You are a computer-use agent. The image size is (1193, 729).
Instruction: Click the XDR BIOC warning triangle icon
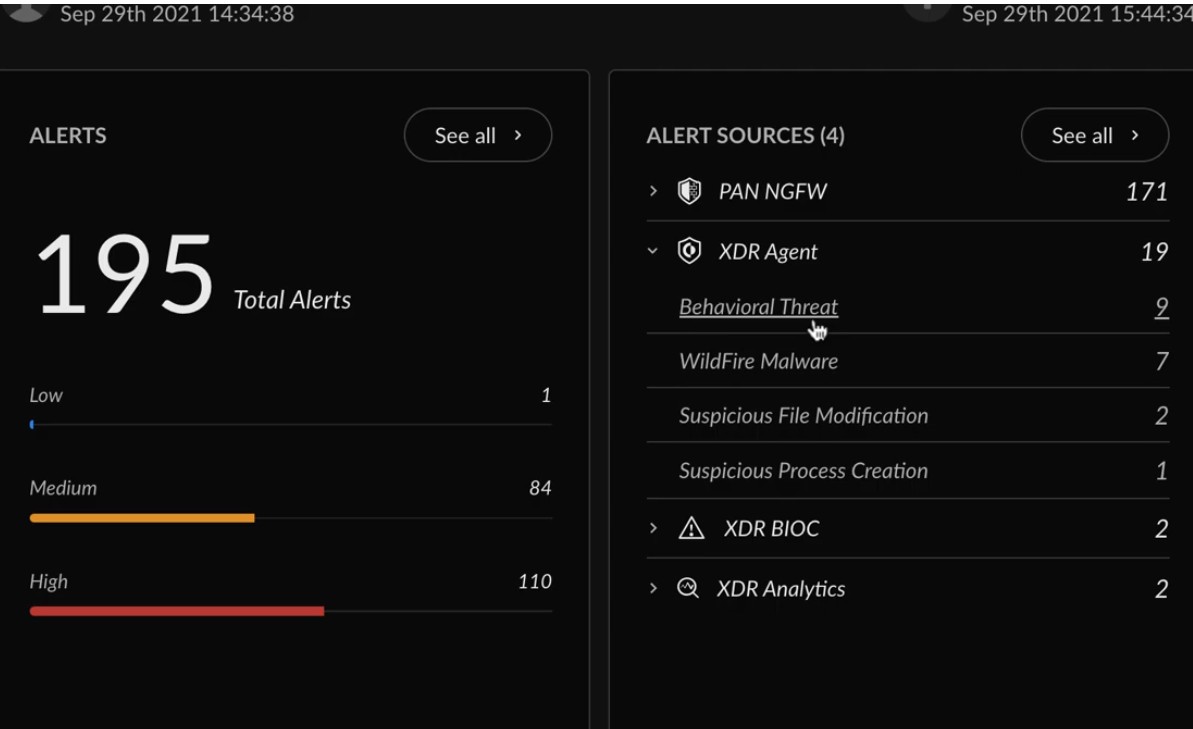691,527
